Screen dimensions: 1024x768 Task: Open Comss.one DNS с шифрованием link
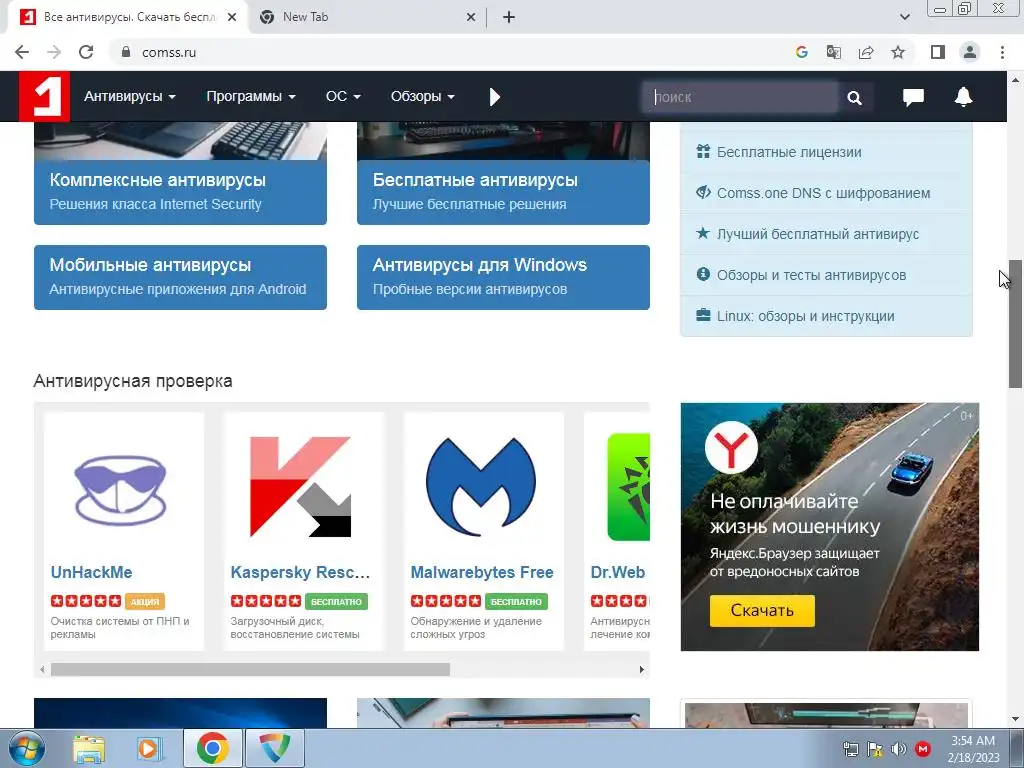point(824,193)
